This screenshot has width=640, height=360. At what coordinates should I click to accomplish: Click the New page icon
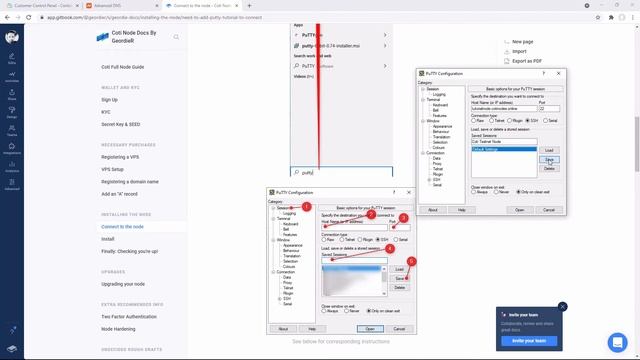coord(507,42)
